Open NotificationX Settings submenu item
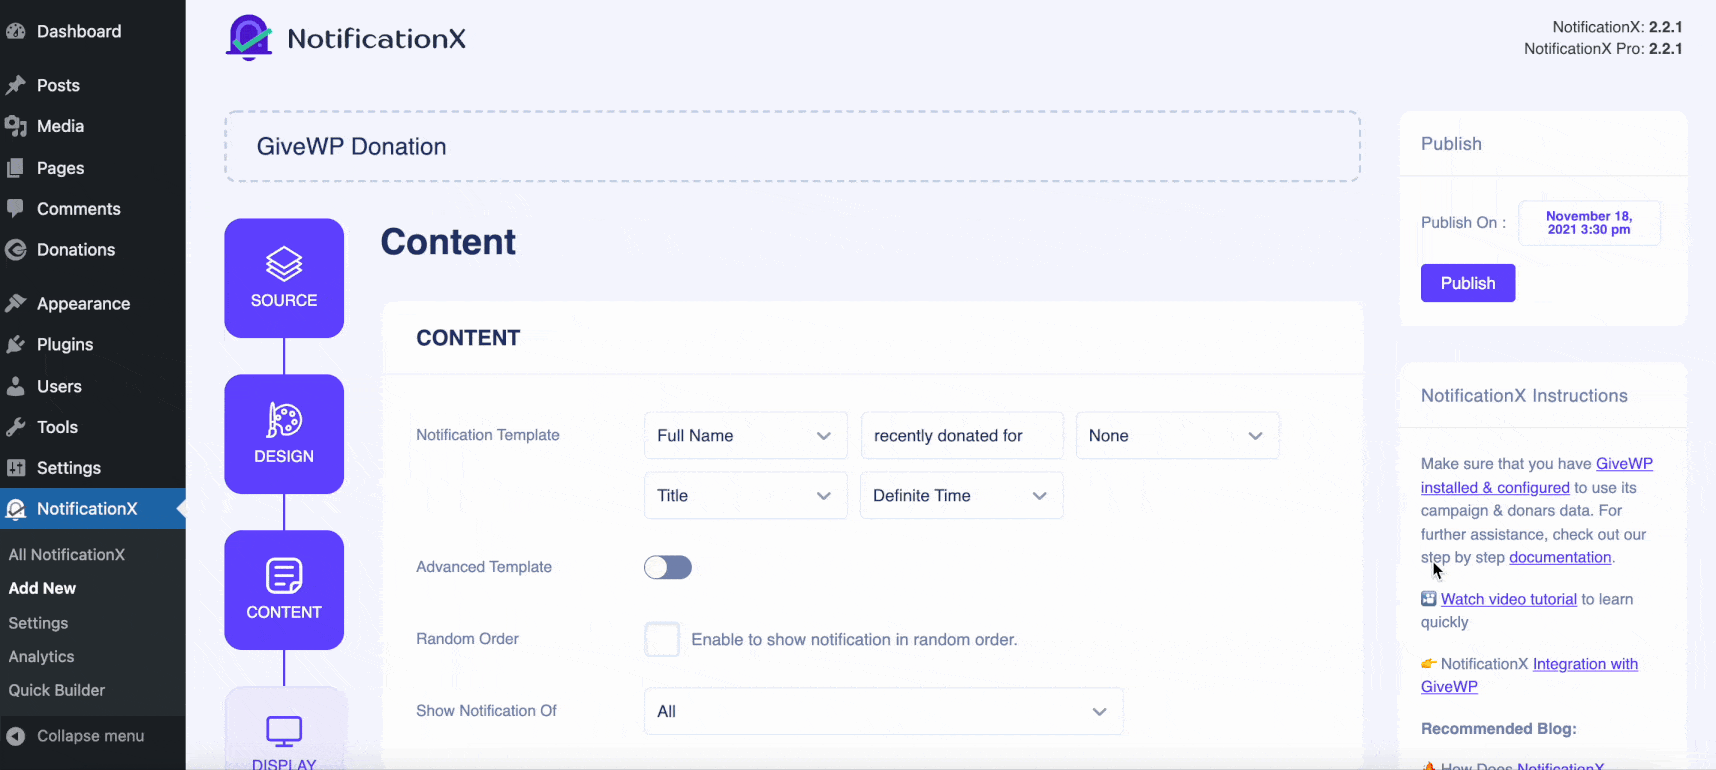The height and width of the screenshot is (770, 1716). 38,623
